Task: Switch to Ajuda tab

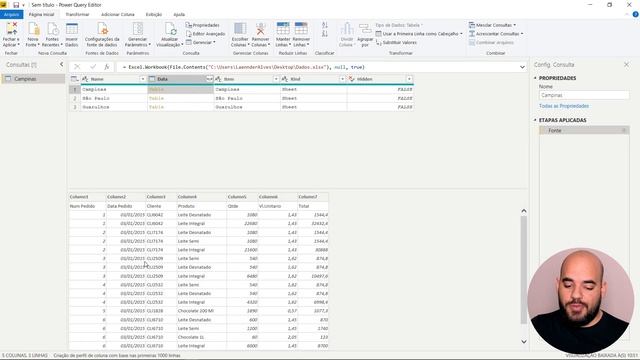Action: 179,14
